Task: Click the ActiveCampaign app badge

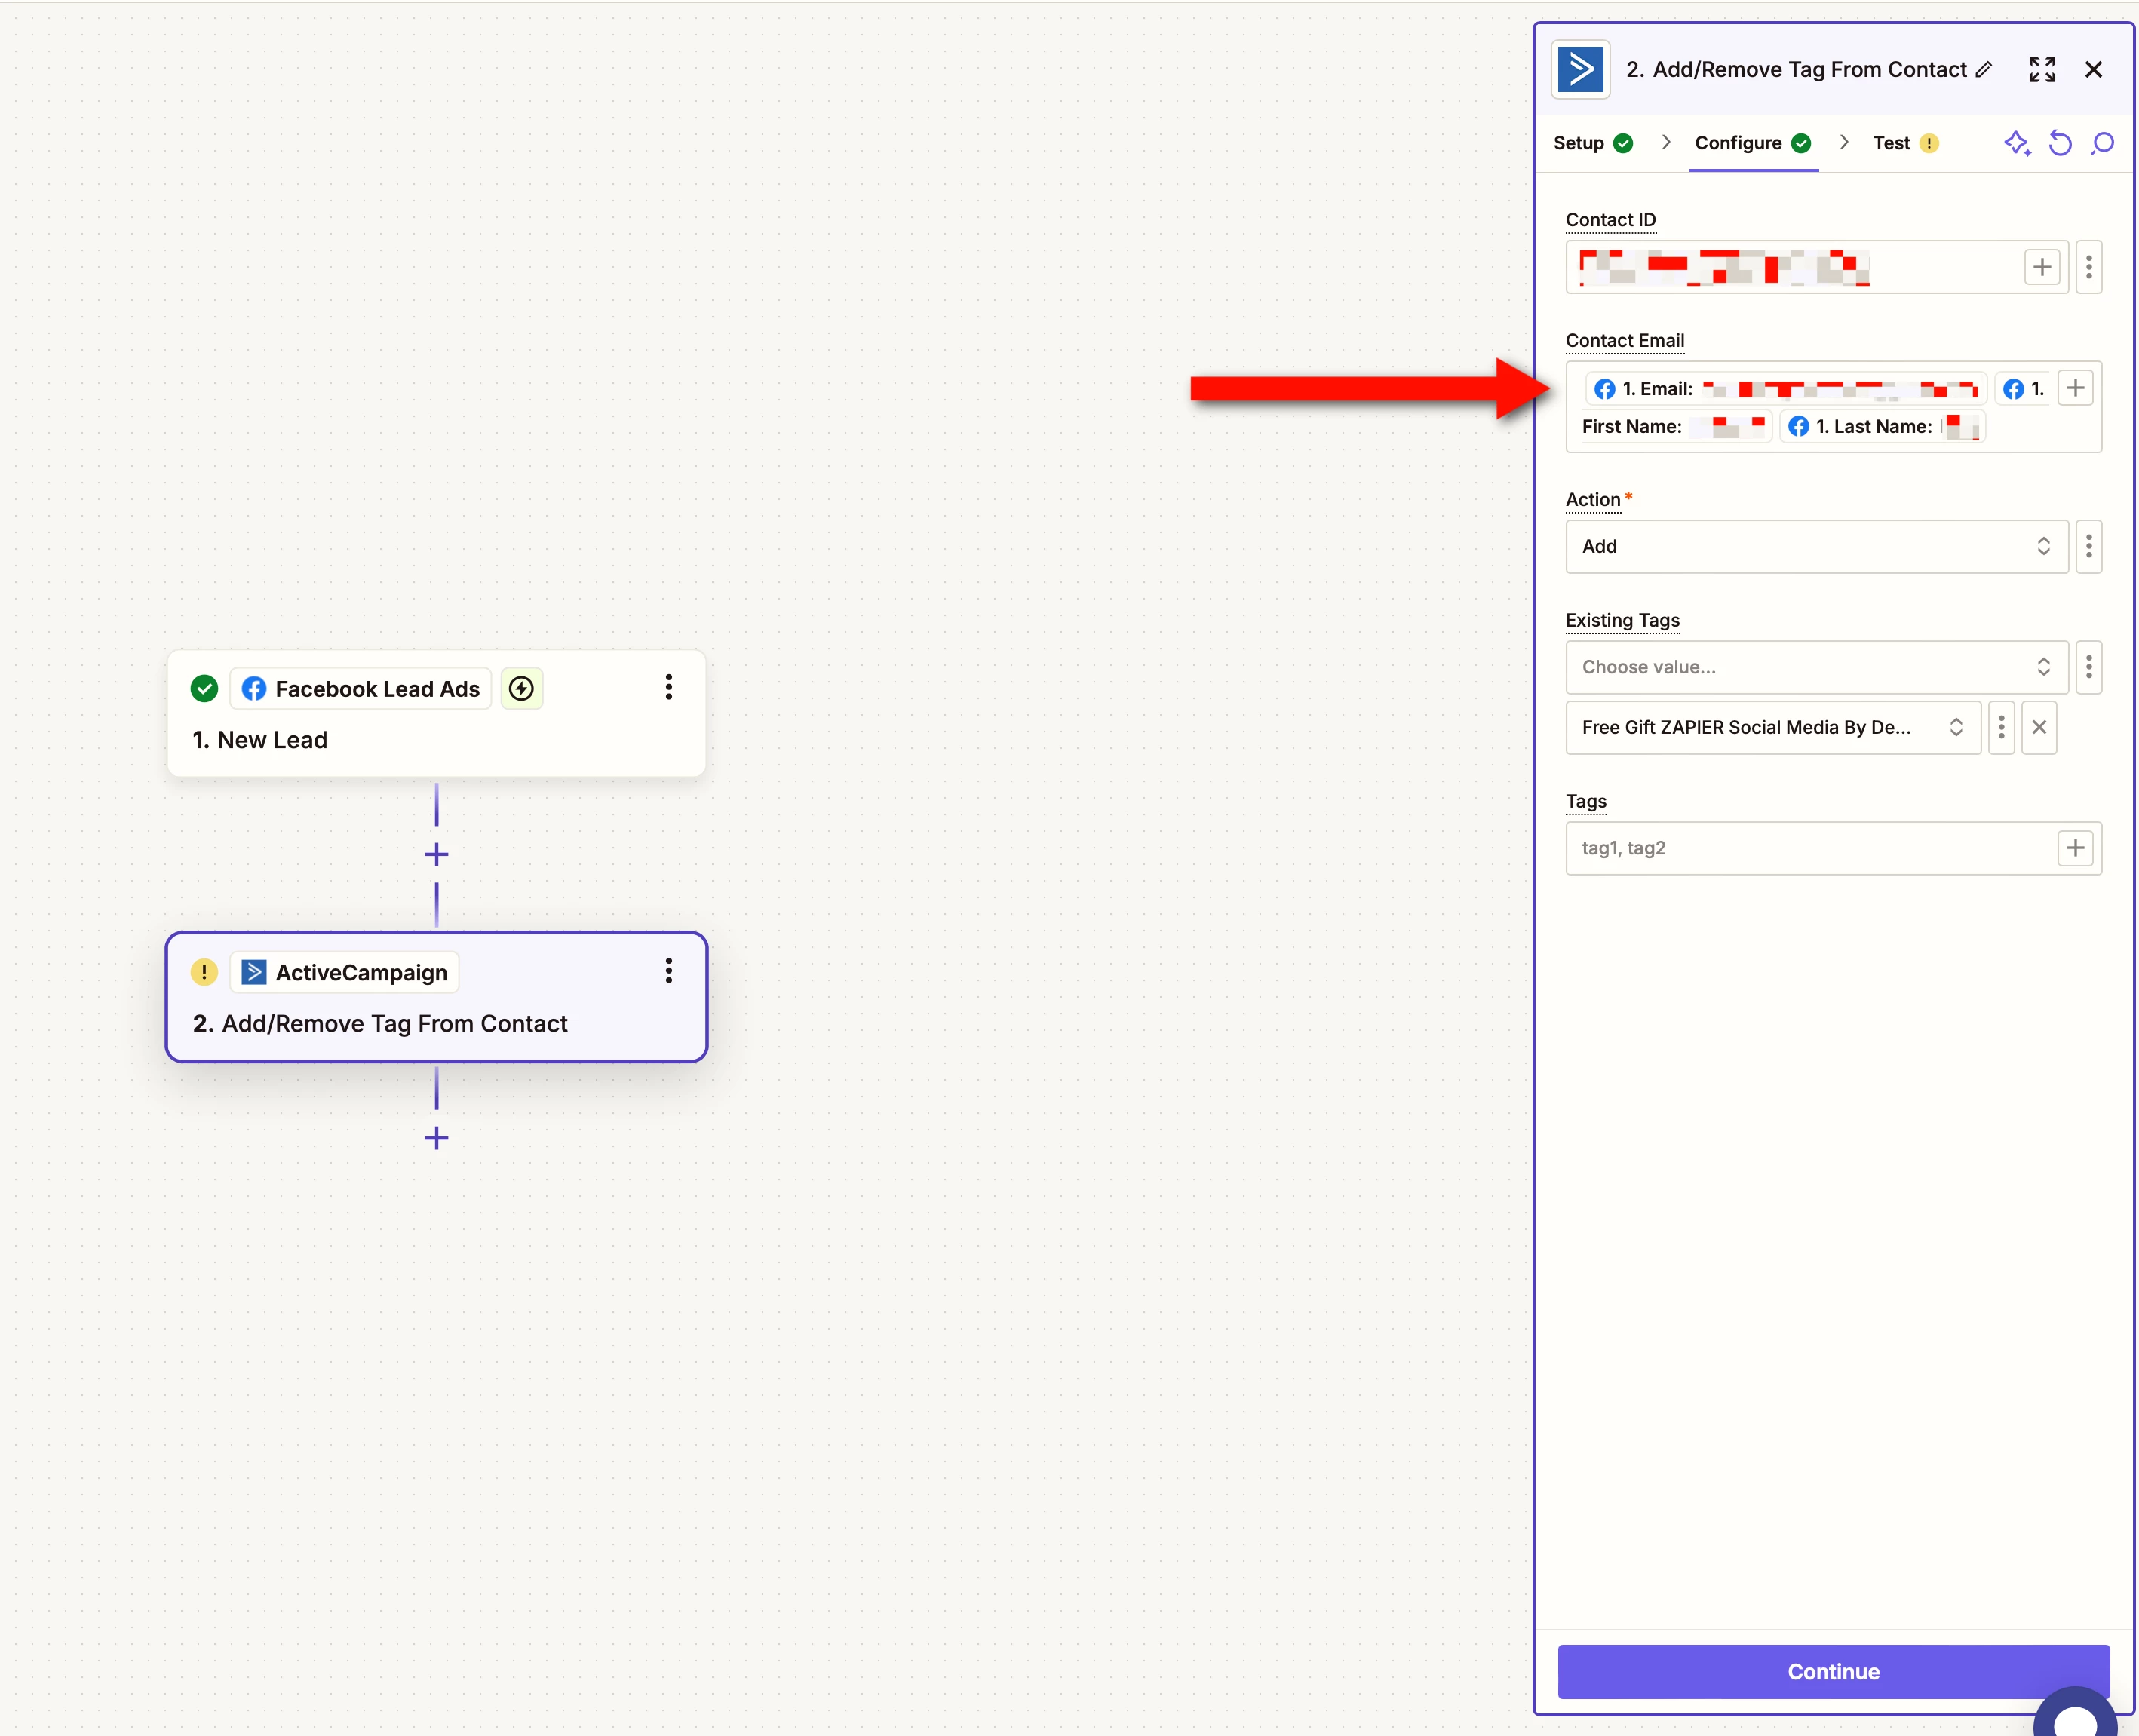Action: point(345,972)
